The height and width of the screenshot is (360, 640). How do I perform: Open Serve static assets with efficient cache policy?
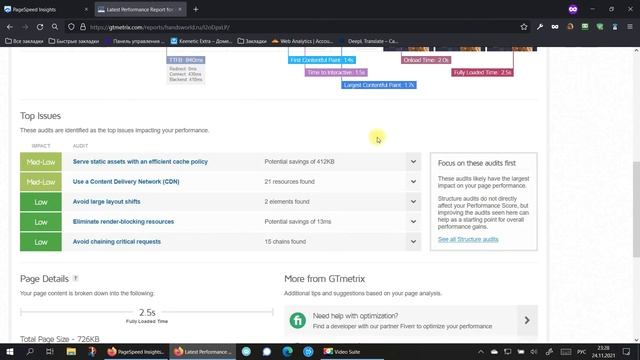(x=140, y=162)
